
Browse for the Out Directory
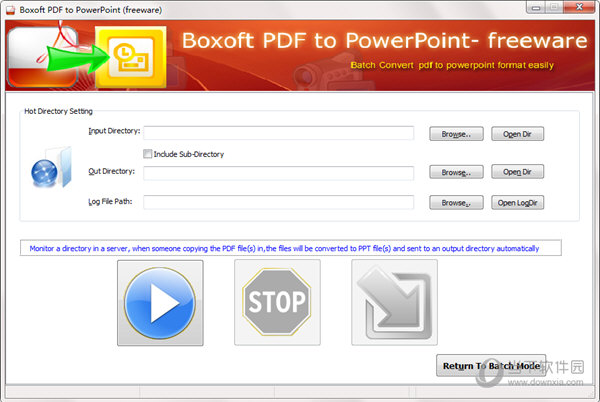(456, 172)
